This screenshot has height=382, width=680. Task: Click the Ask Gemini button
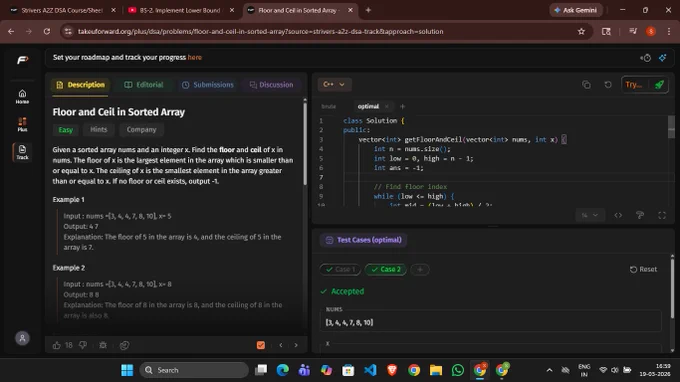(x=575, y=10)
